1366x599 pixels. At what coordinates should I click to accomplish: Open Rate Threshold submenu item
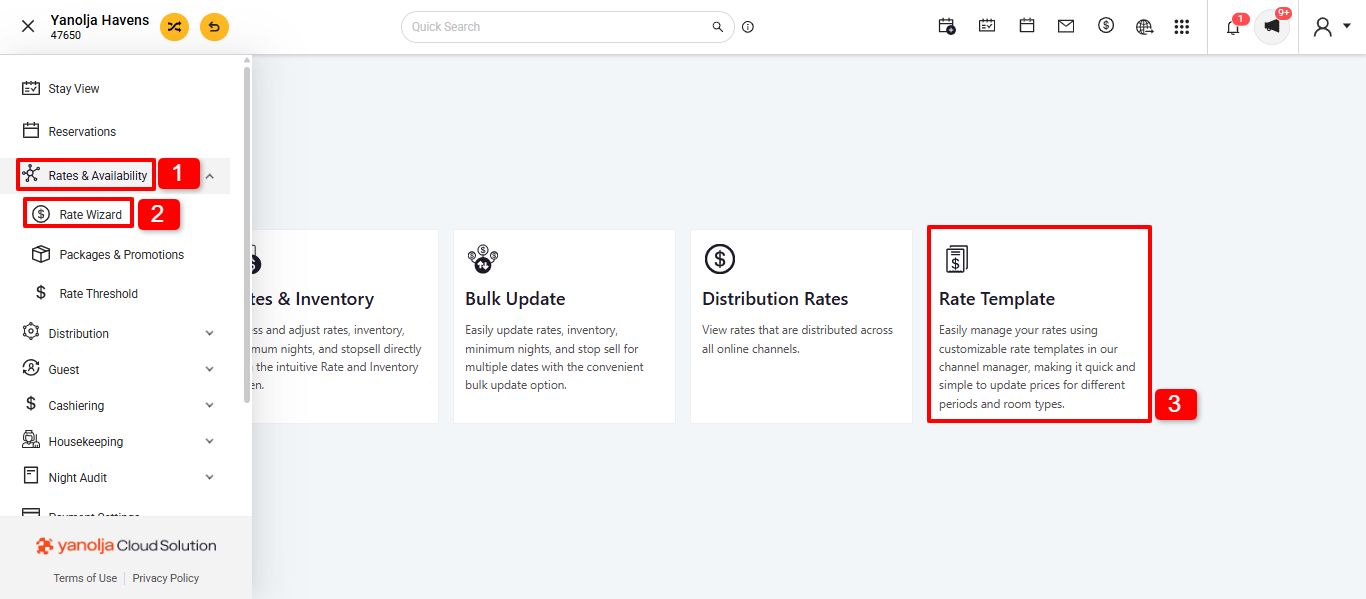(x=99, y=294)
